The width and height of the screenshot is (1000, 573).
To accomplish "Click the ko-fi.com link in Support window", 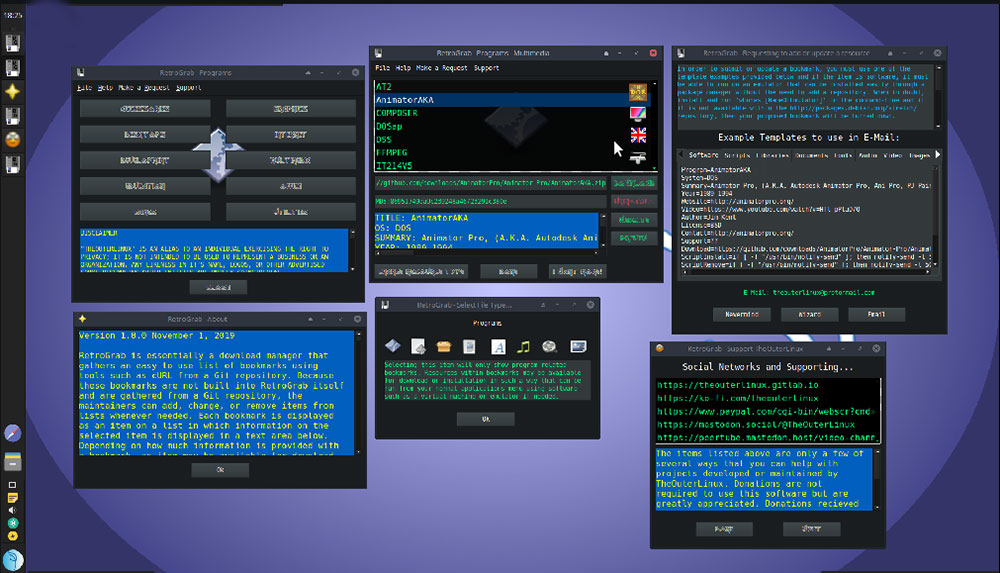I will pyautogui.click(x=737, y=398).
